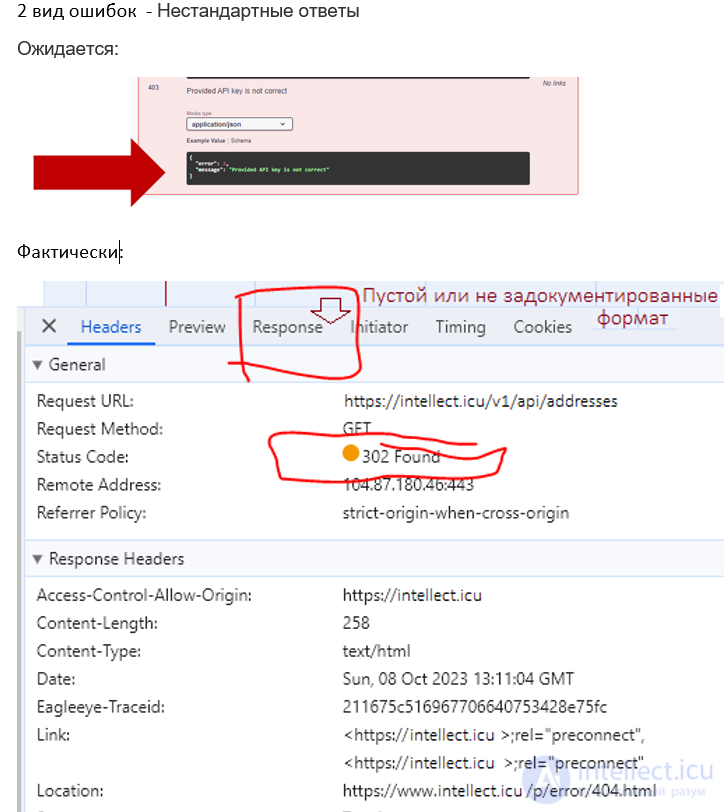725x812 pixels.
Task: Click the dark JSON example code block
Action: 358,168
